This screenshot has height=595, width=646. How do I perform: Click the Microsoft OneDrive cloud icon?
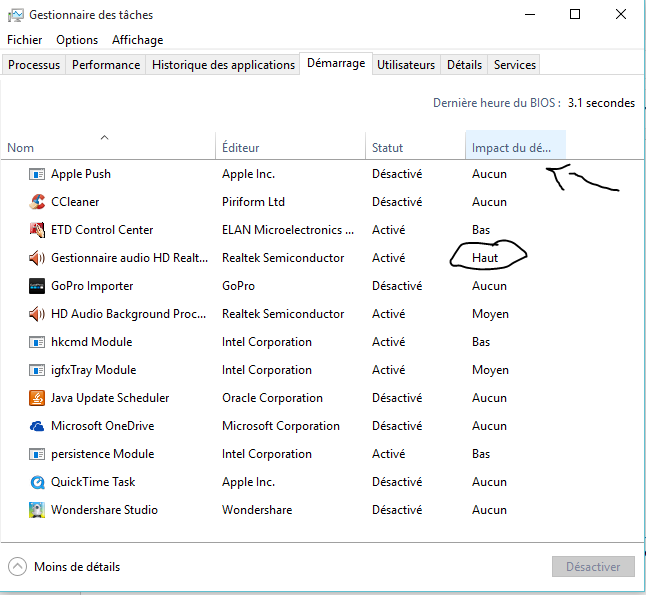37,426
